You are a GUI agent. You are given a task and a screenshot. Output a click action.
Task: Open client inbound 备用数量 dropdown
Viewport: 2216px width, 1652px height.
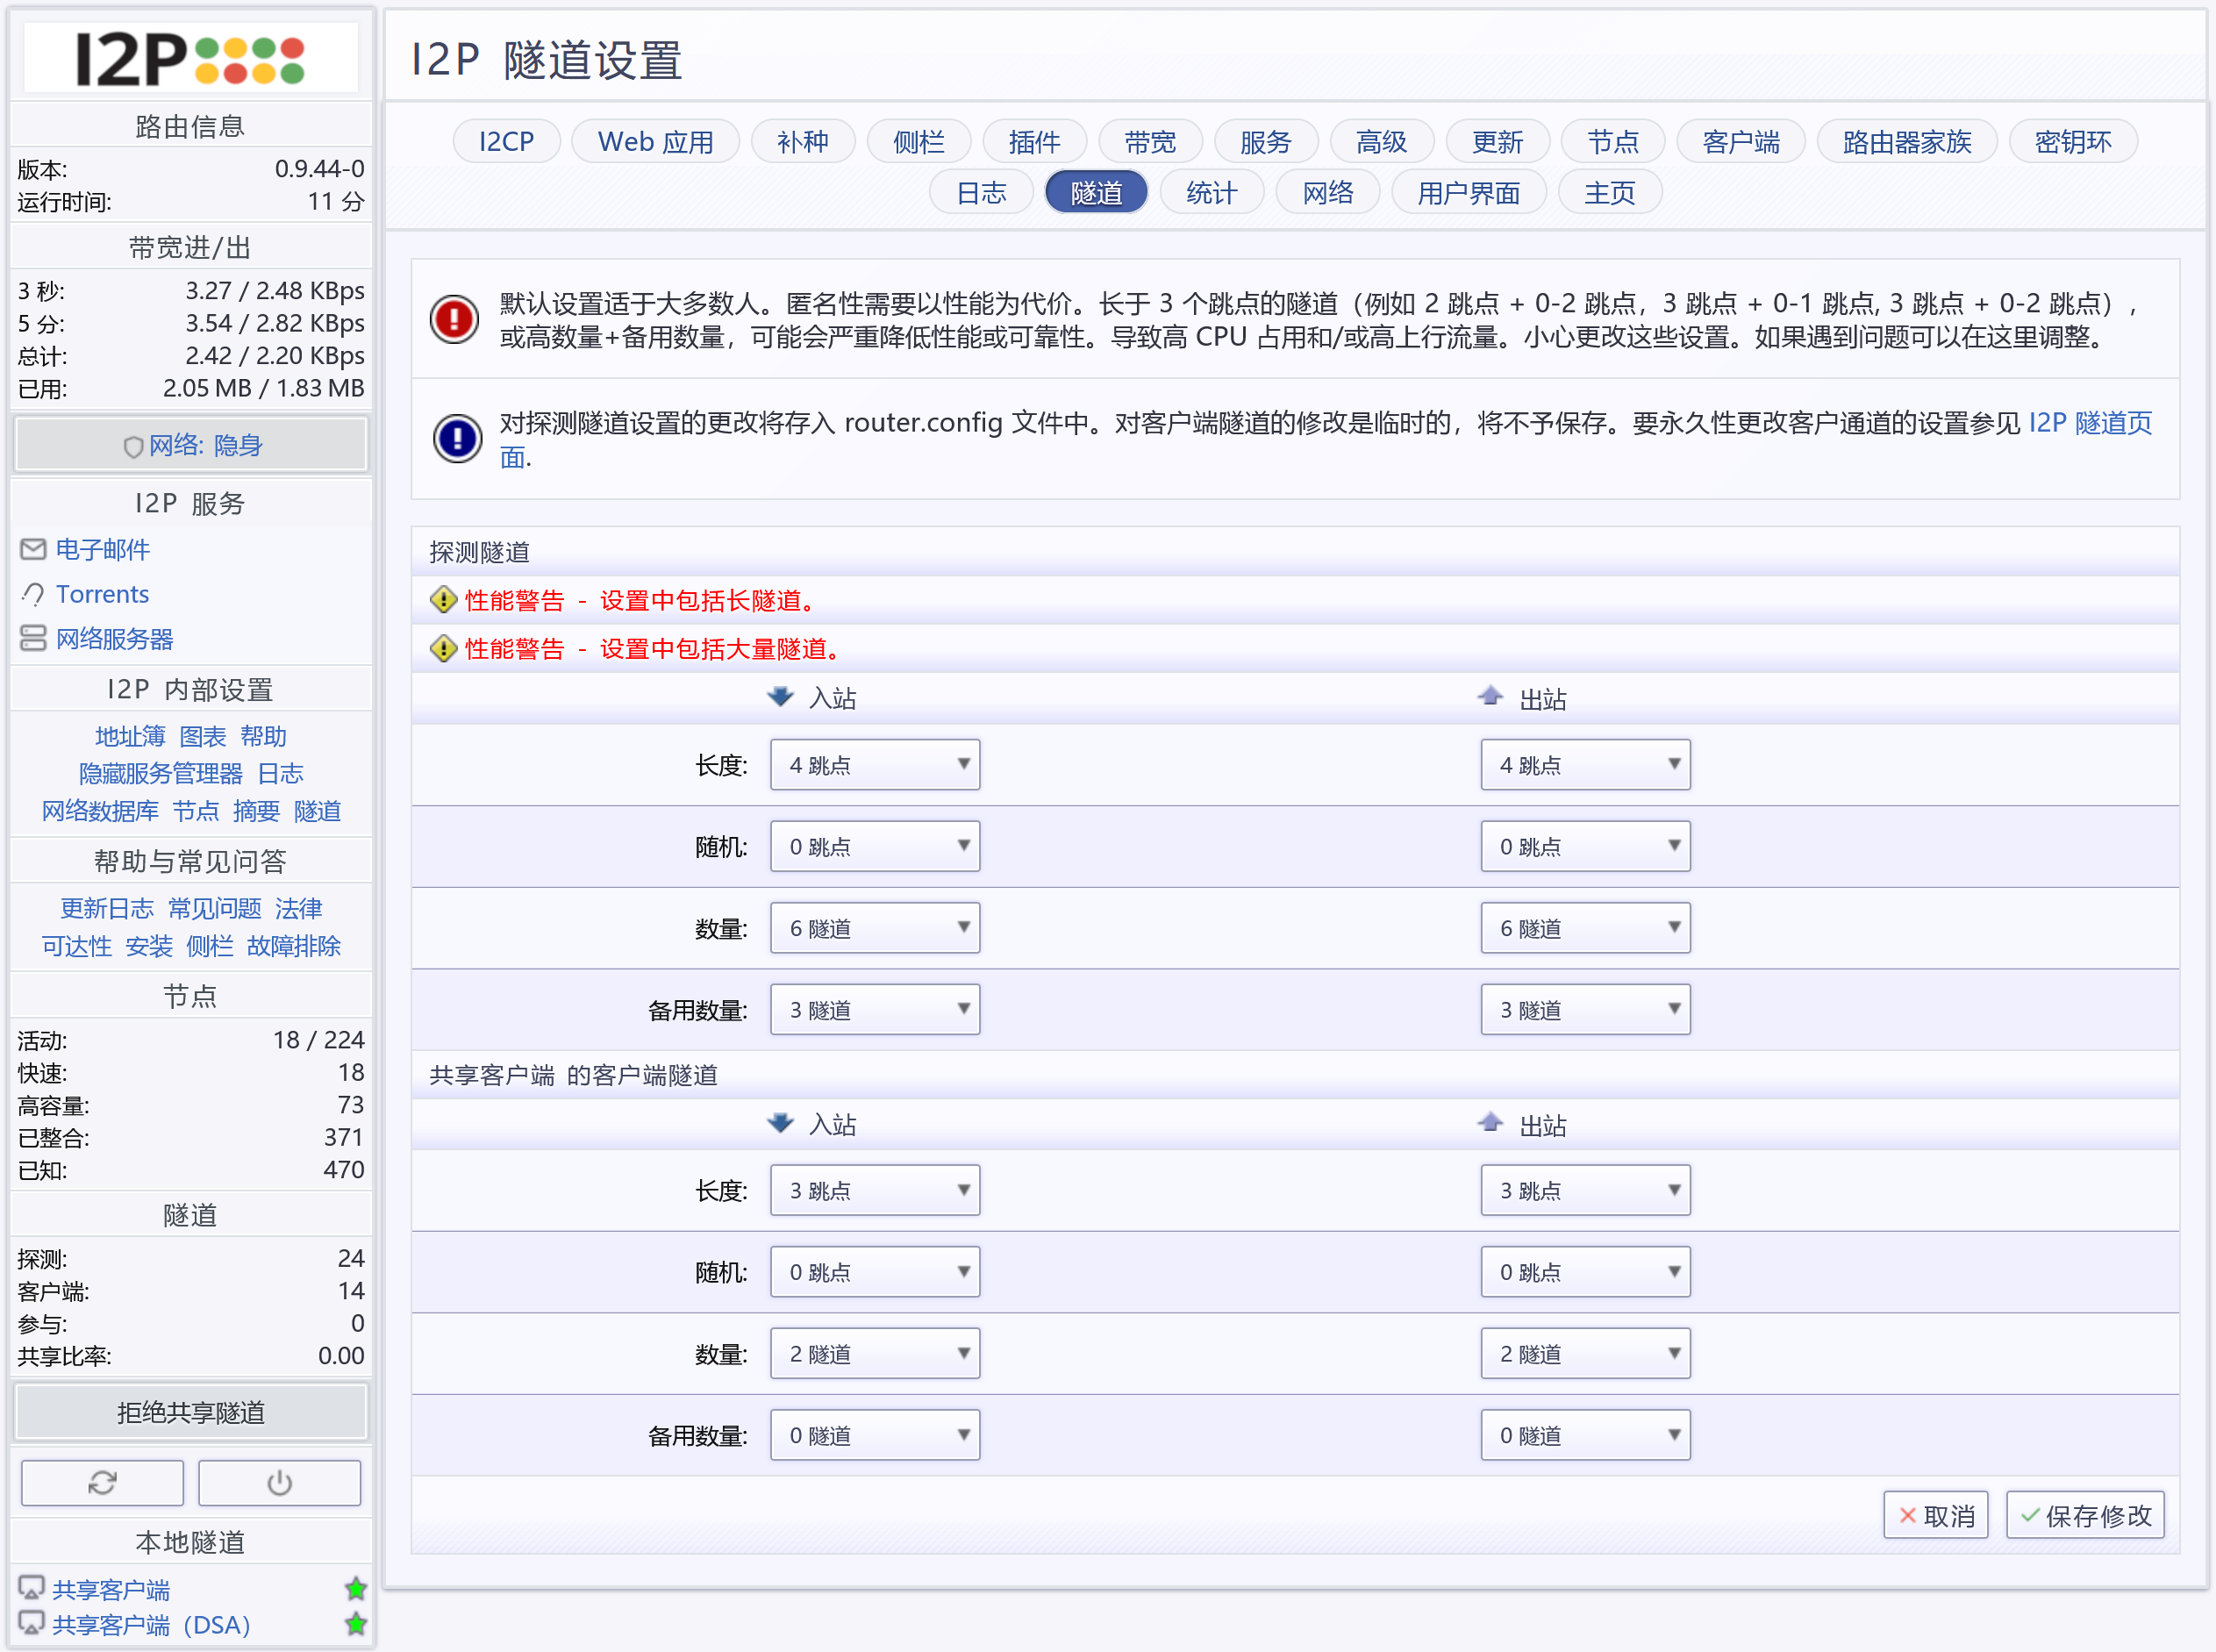874,1435
